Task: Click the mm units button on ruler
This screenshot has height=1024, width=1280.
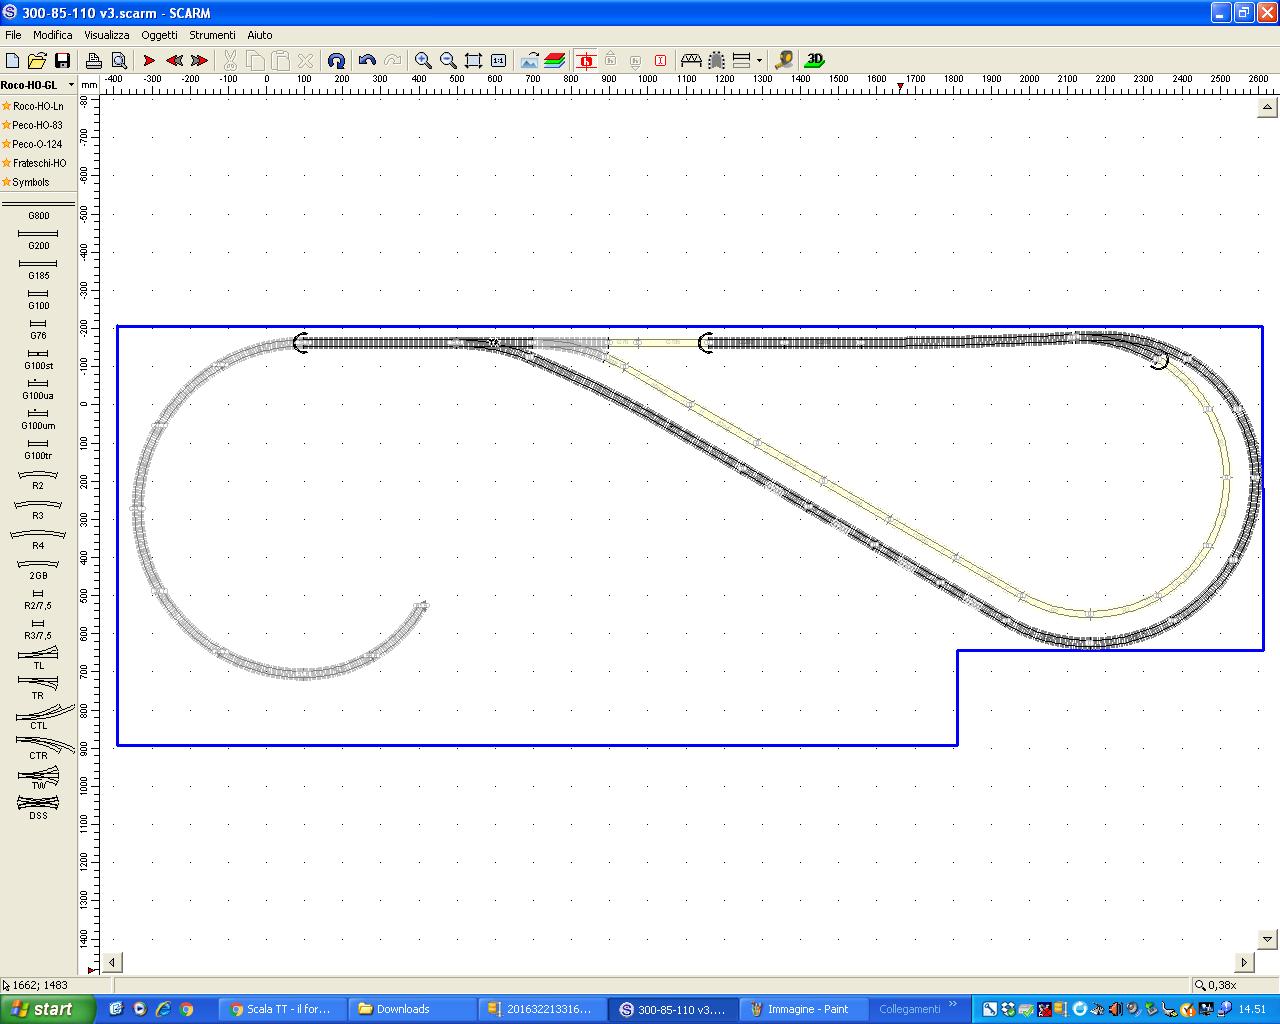Action: tap(90, 85)
